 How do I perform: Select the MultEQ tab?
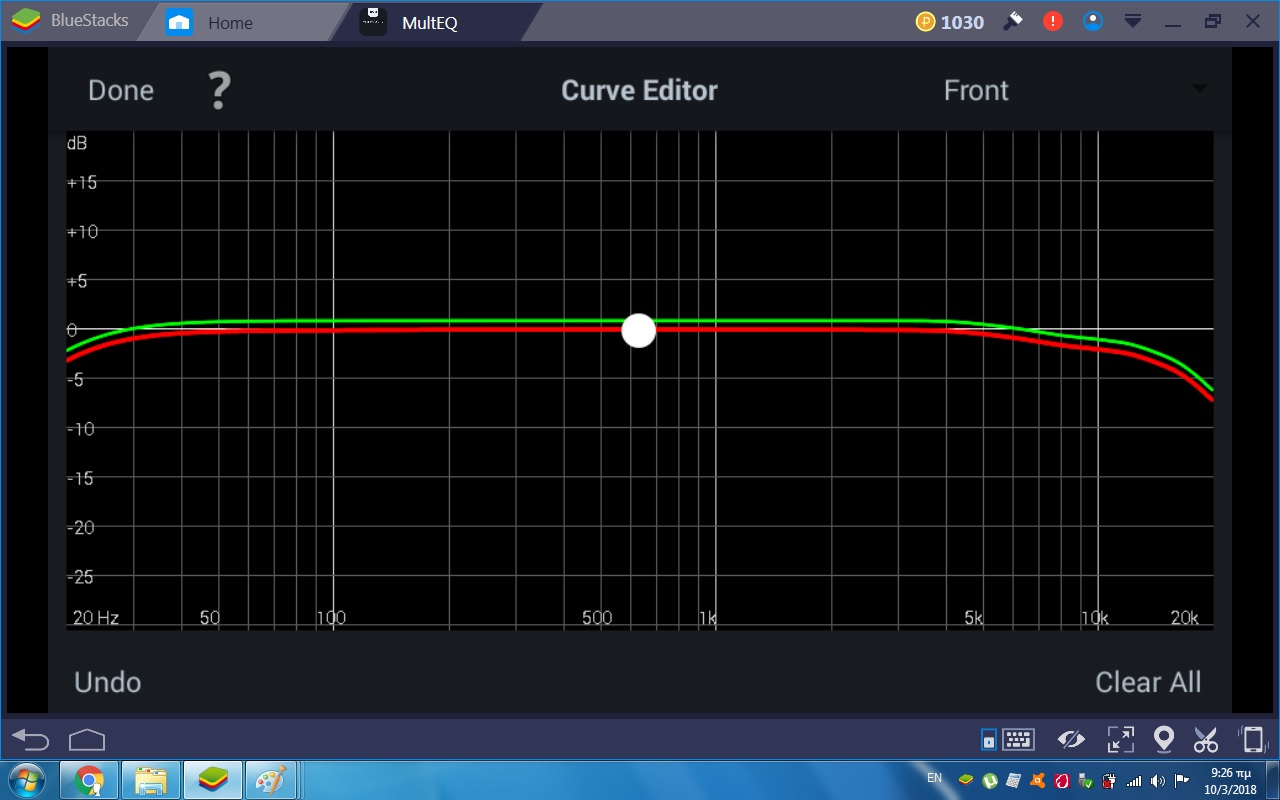click(x=428, y=22)
